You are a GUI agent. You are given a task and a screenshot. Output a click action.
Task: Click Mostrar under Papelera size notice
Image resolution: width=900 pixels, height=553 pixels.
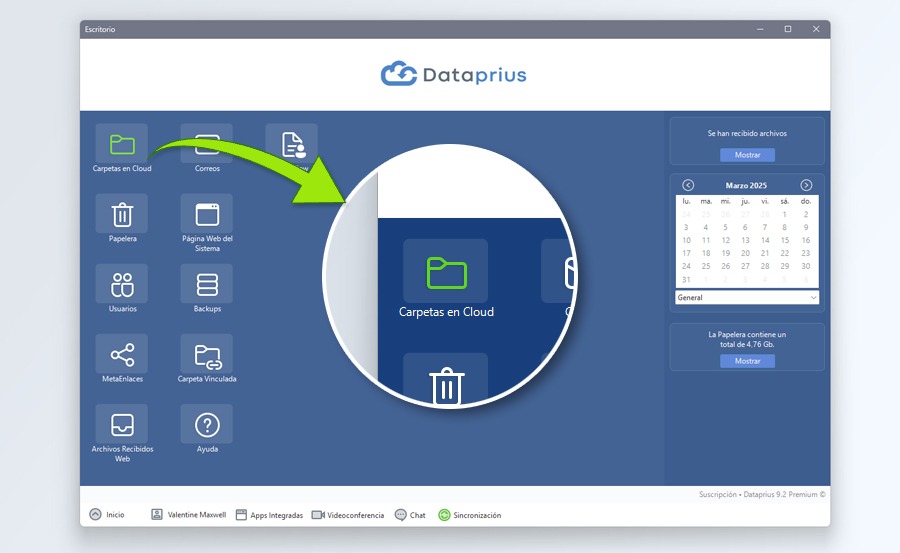pos(747,361)
